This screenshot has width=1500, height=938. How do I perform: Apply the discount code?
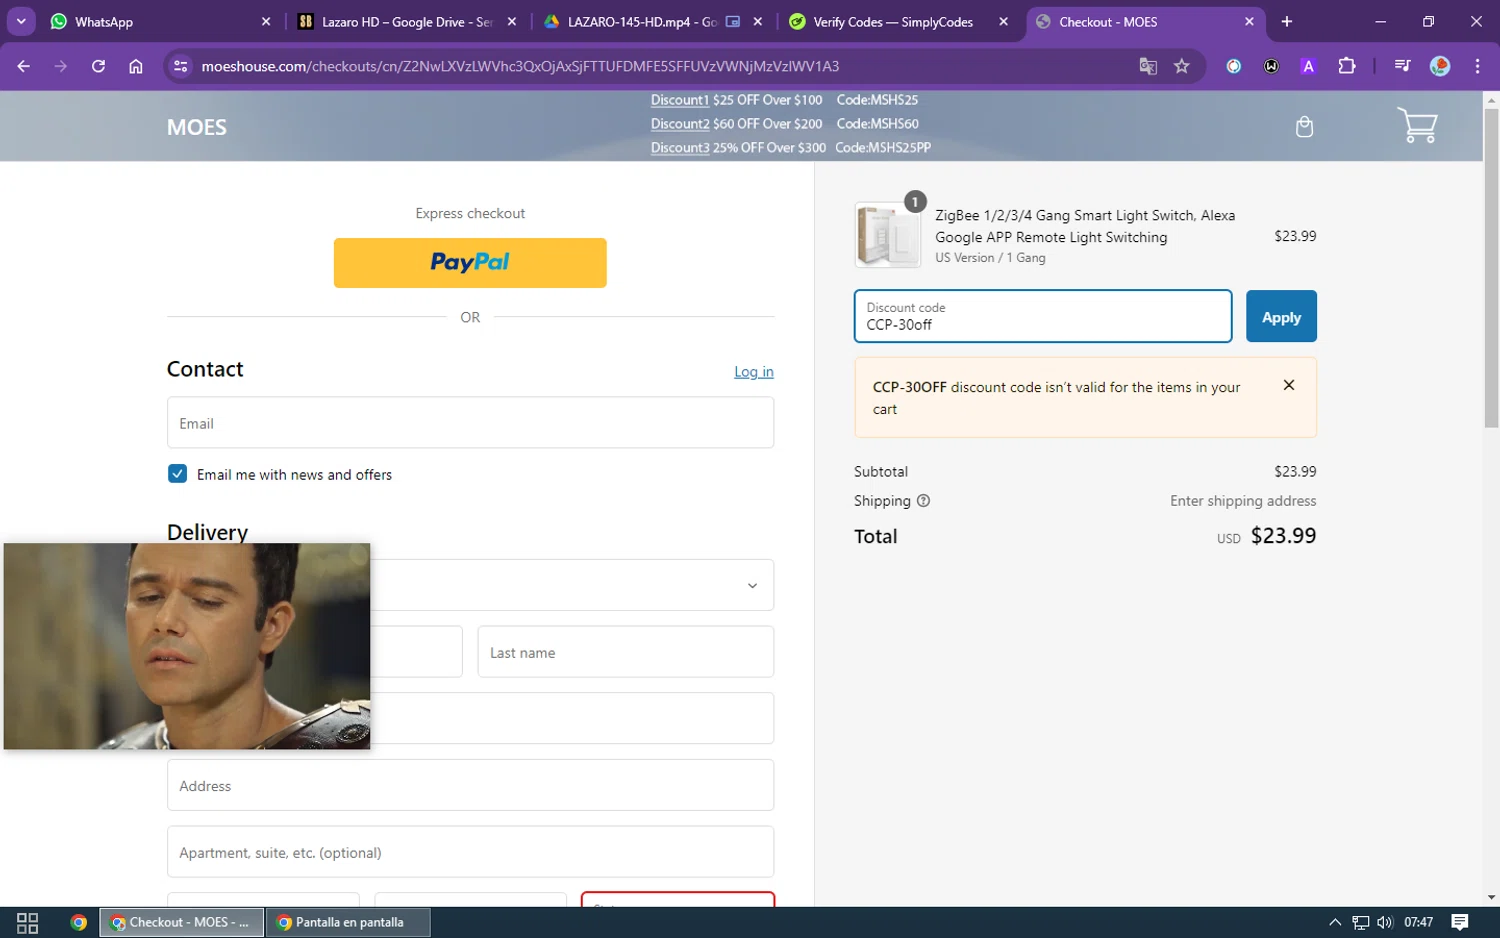pos(1281,316)
